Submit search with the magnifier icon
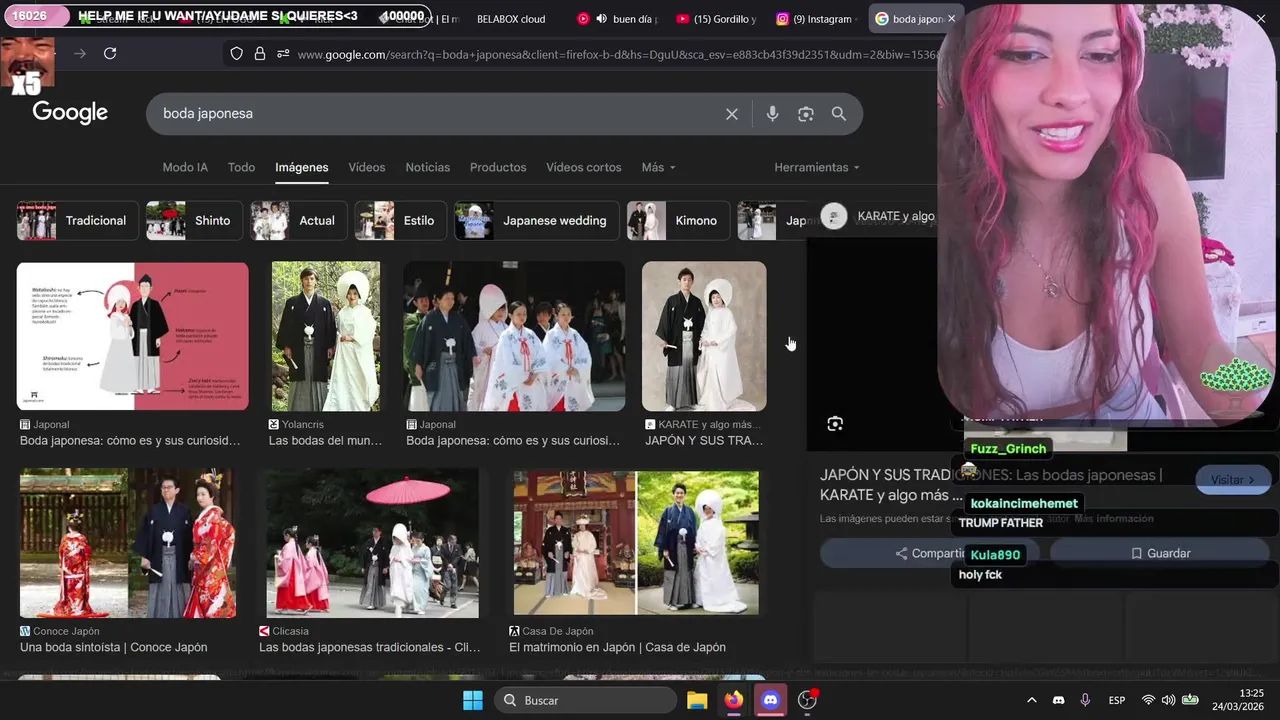 point(839,114)
